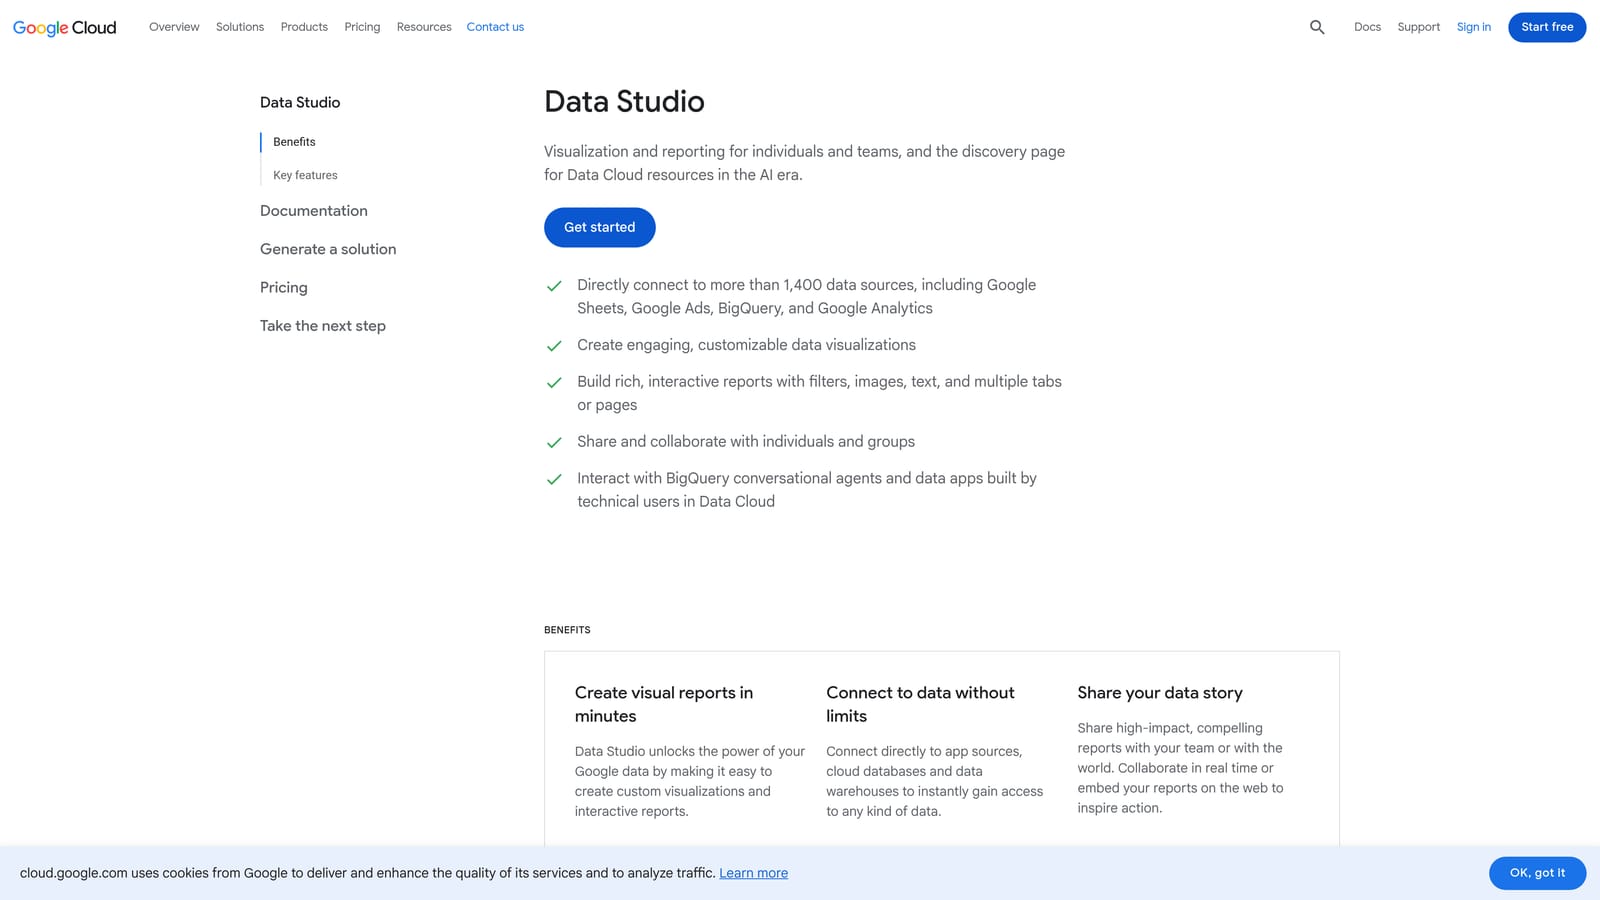Click "Connect to data without limits" card heading

coord(920,704)
